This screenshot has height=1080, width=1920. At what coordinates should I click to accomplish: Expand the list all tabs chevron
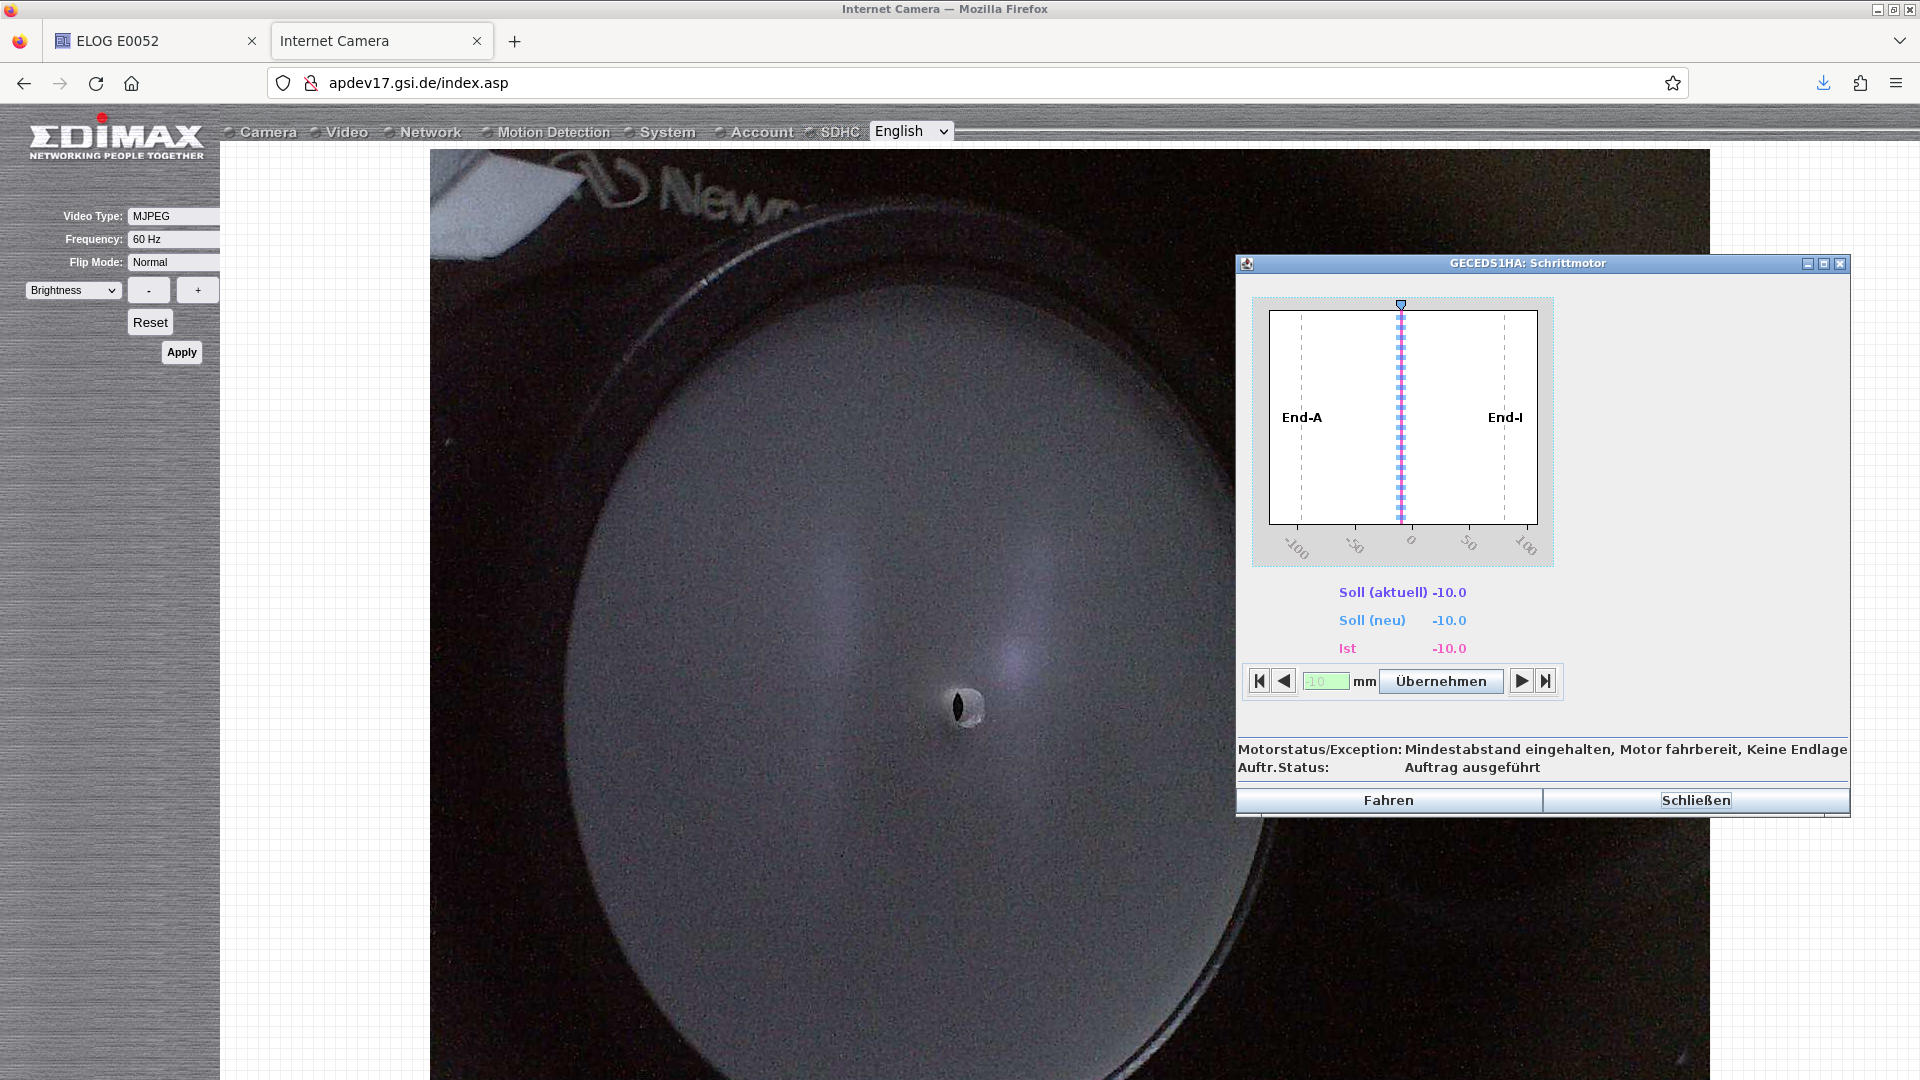[x=1899, y=41]
